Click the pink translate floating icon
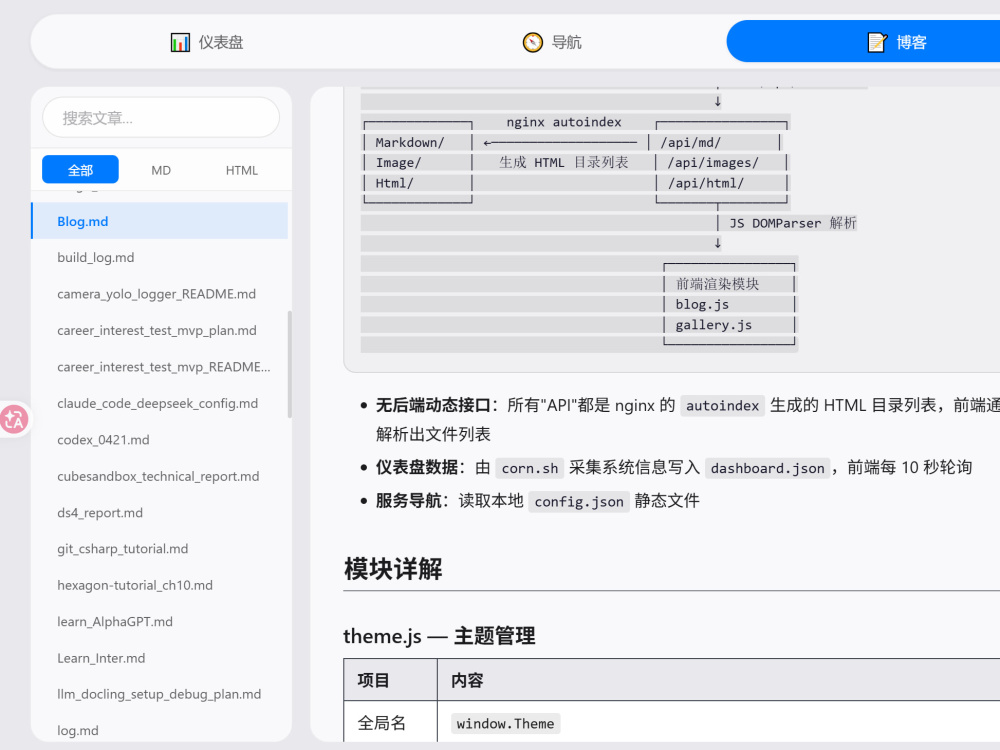The image size is (1000, 750). click(x=14, y=420)
